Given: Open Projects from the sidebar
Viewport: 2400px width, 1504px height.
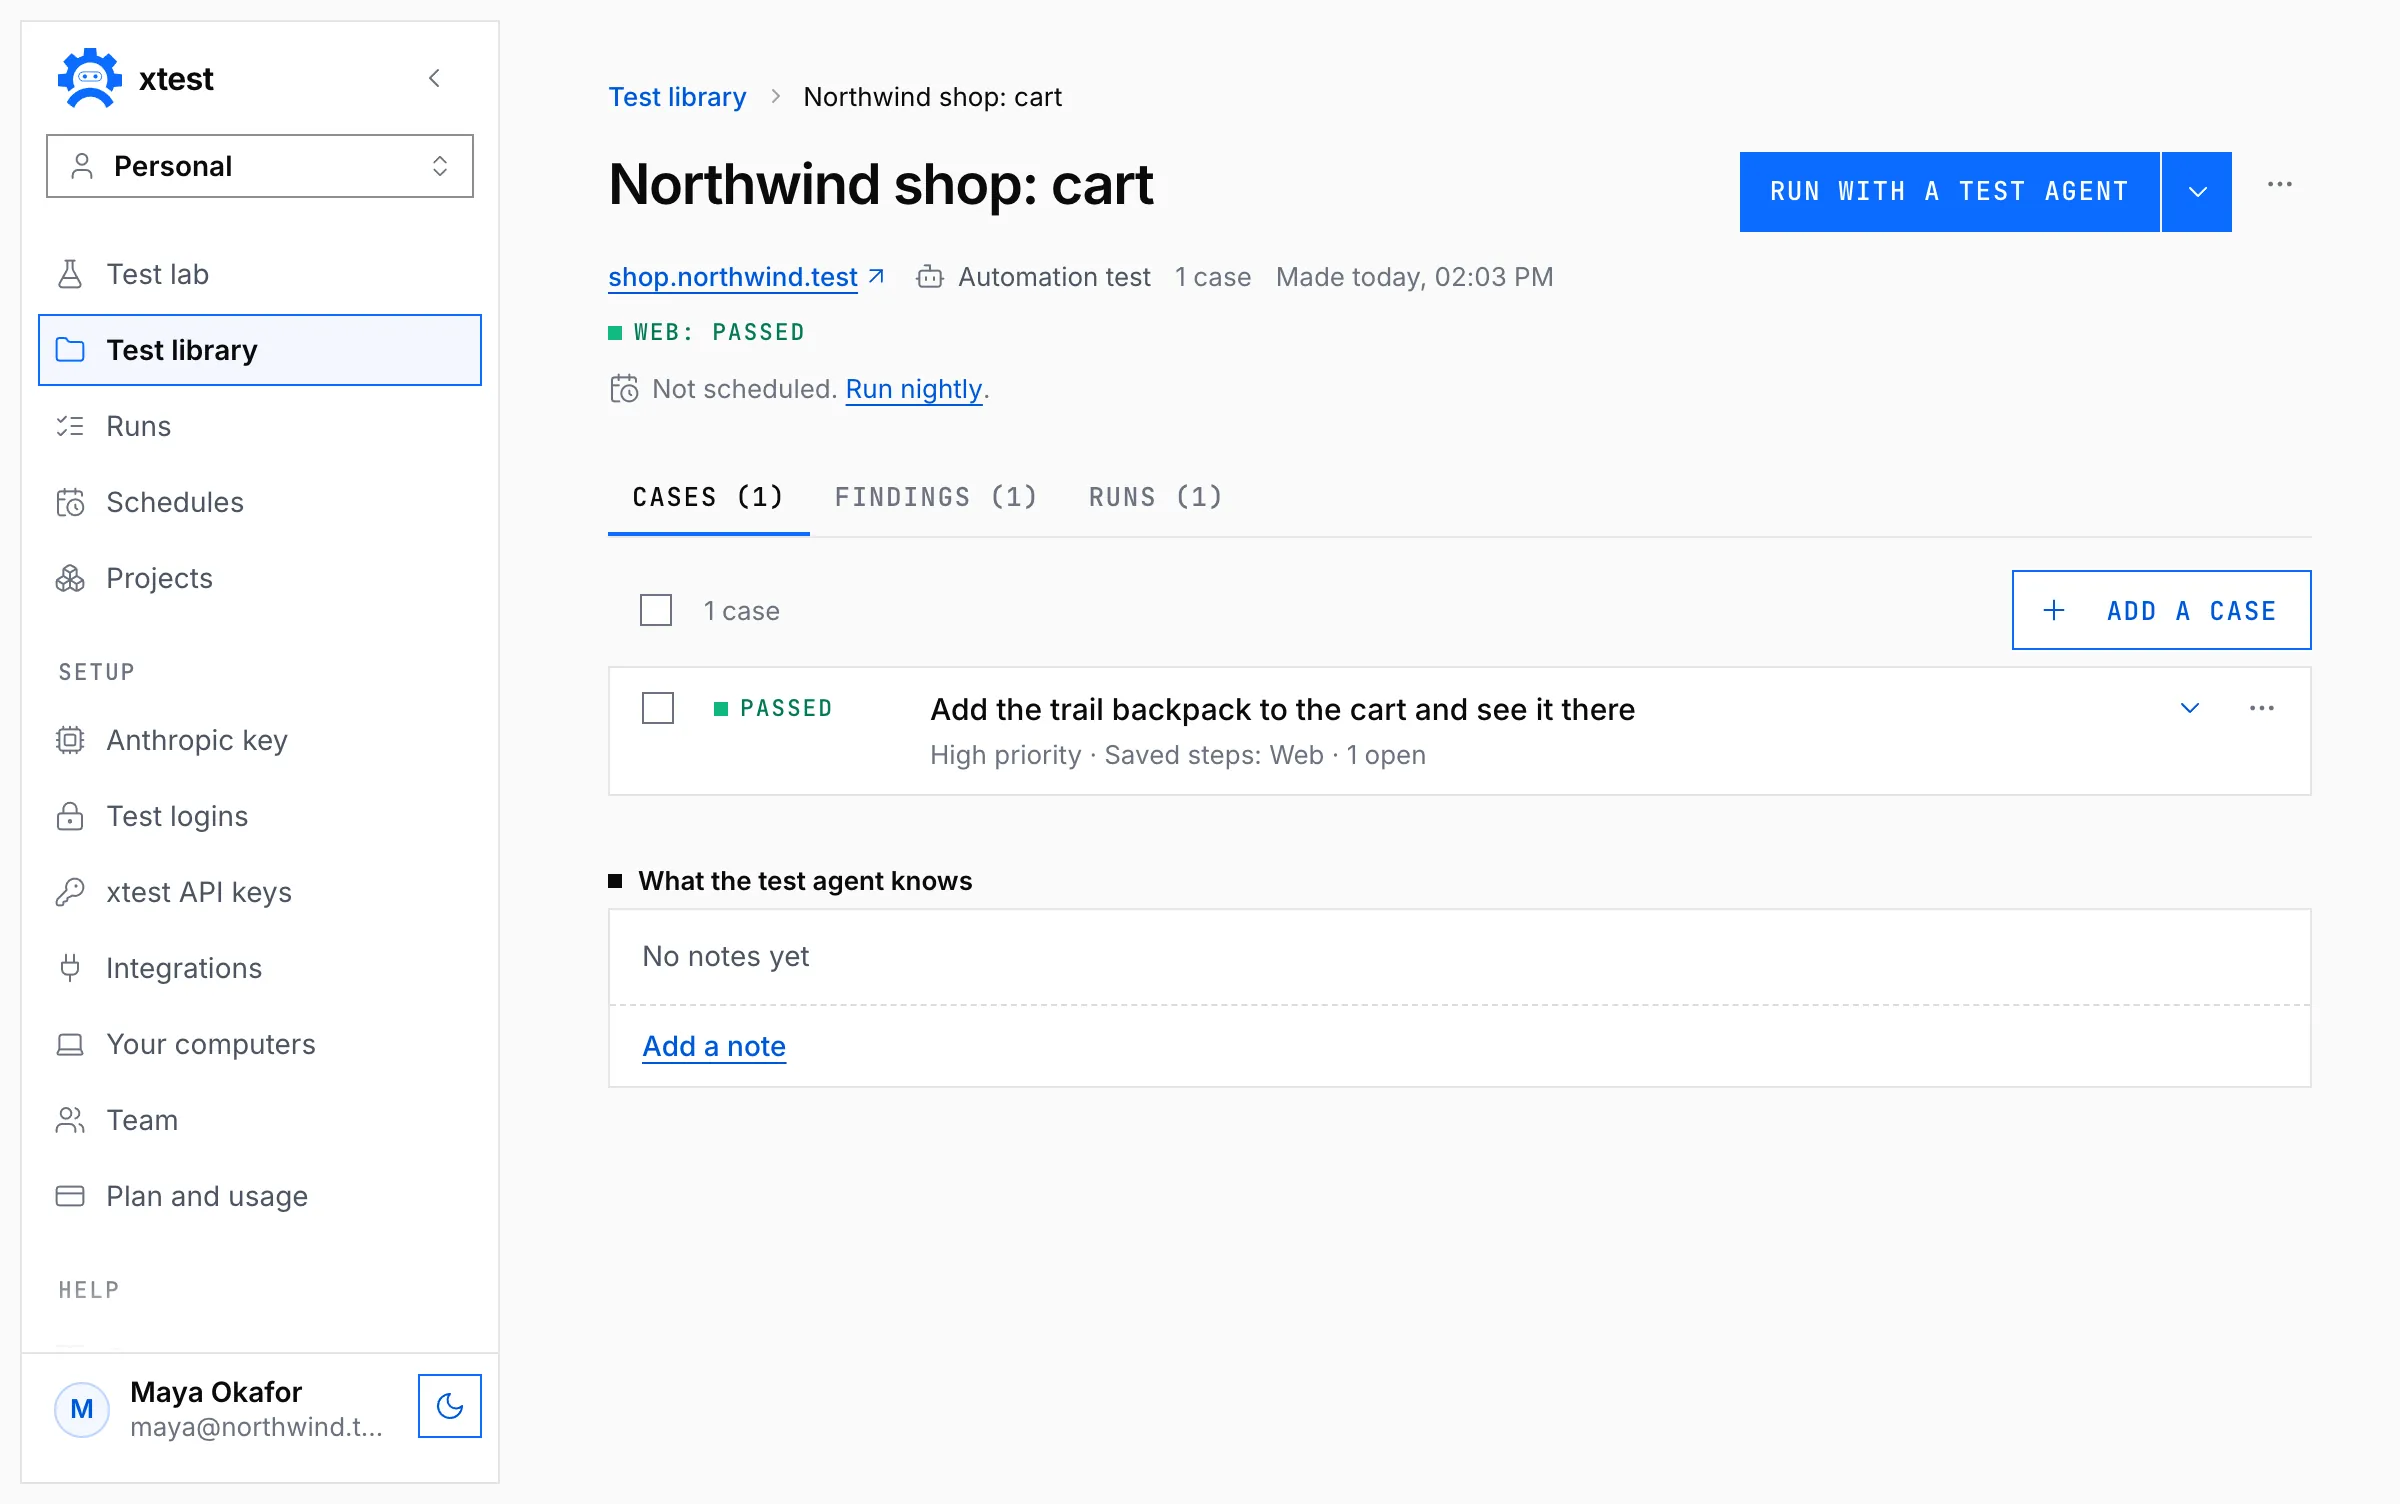Looking at the screenshot, I should point(260,578).
